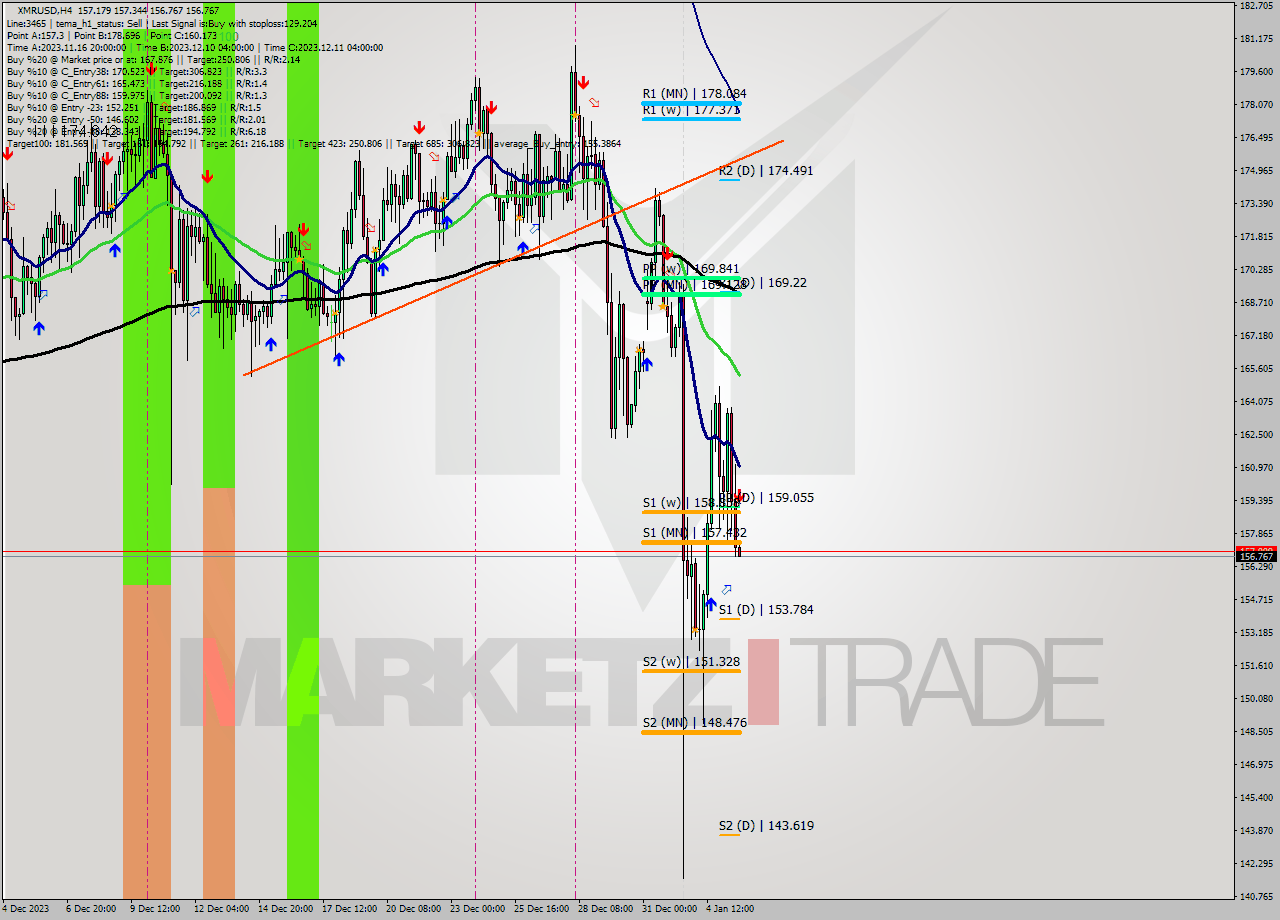Click 154.715 on the price axis
The image size is (1280, 920).
point(1256,599)
